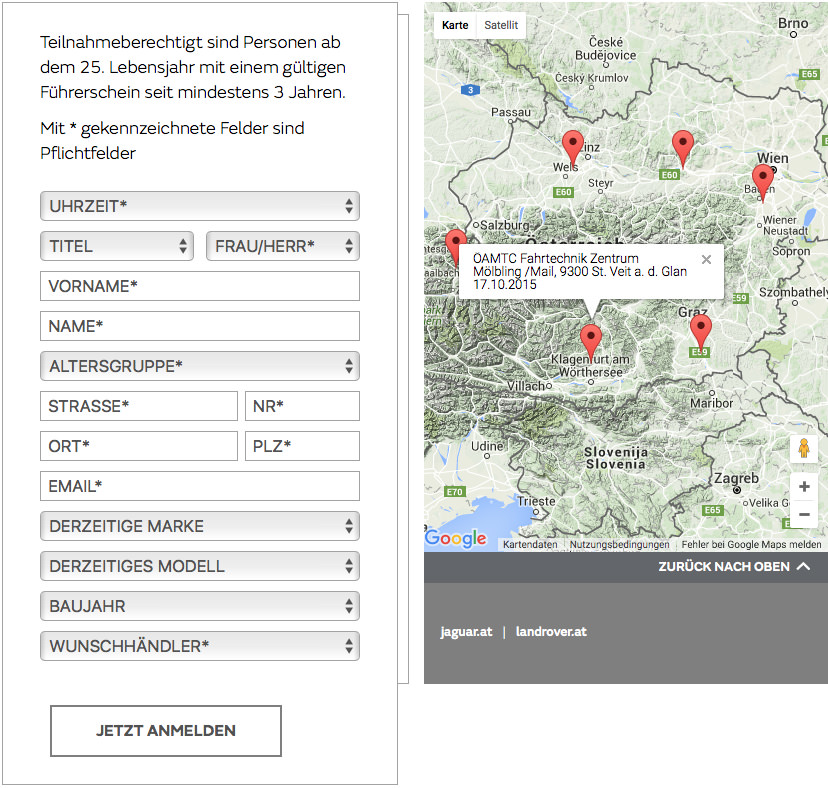The image size is (828, 788).
Task: Click the Szombathely label on the map
Action: point(793,293)
